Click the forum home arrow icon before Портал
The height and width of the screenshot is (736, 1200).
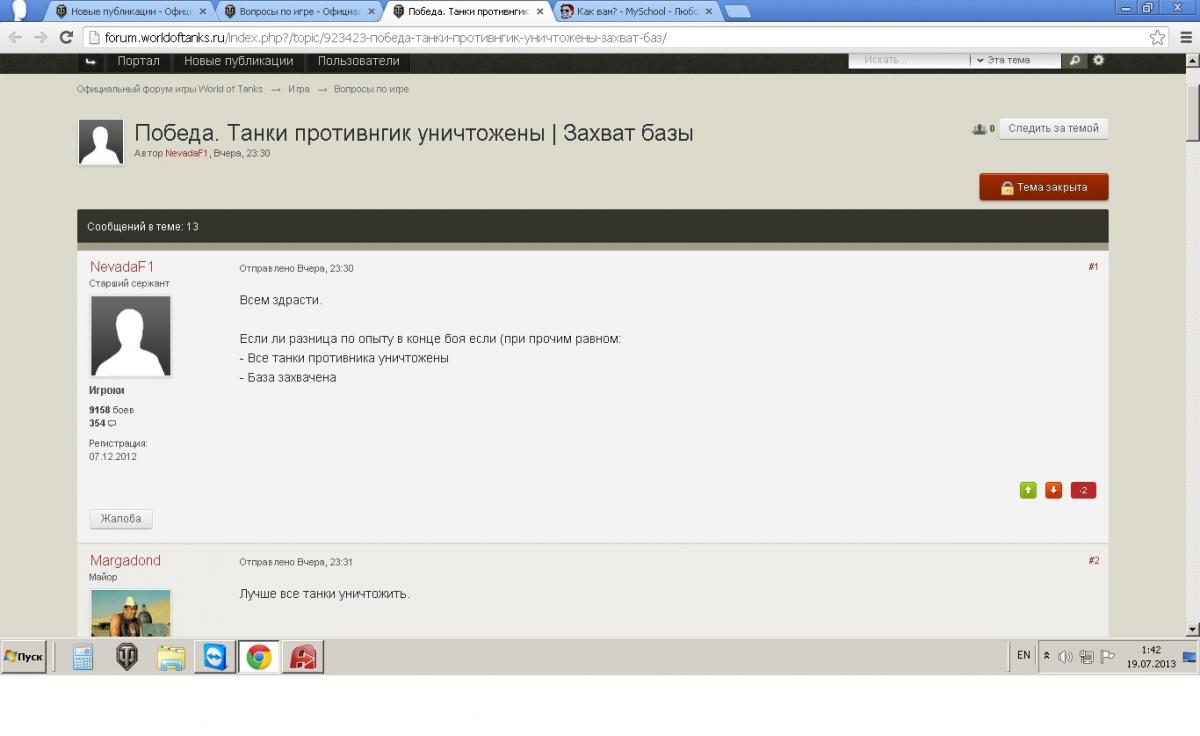coord(91,61)
